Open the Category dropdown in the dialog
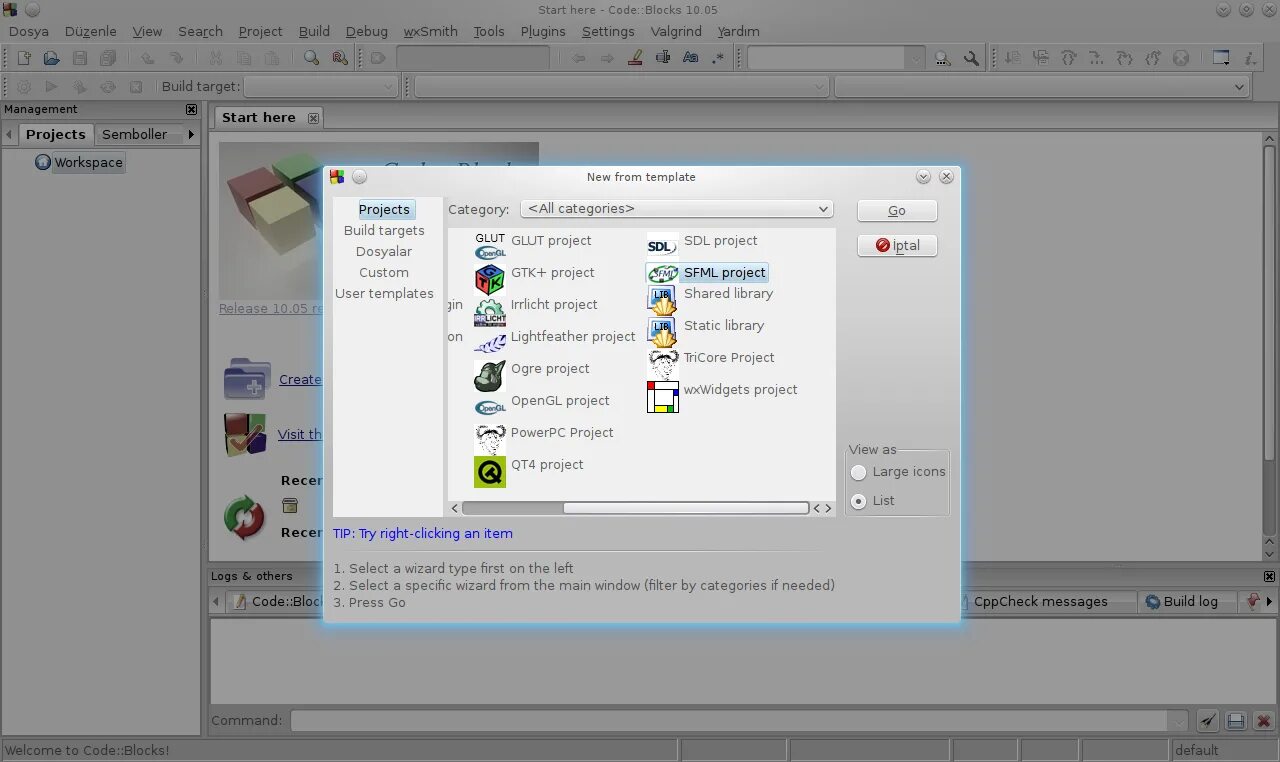The height and width of the screenshot is (762, 1280). [x=677, y=209]
